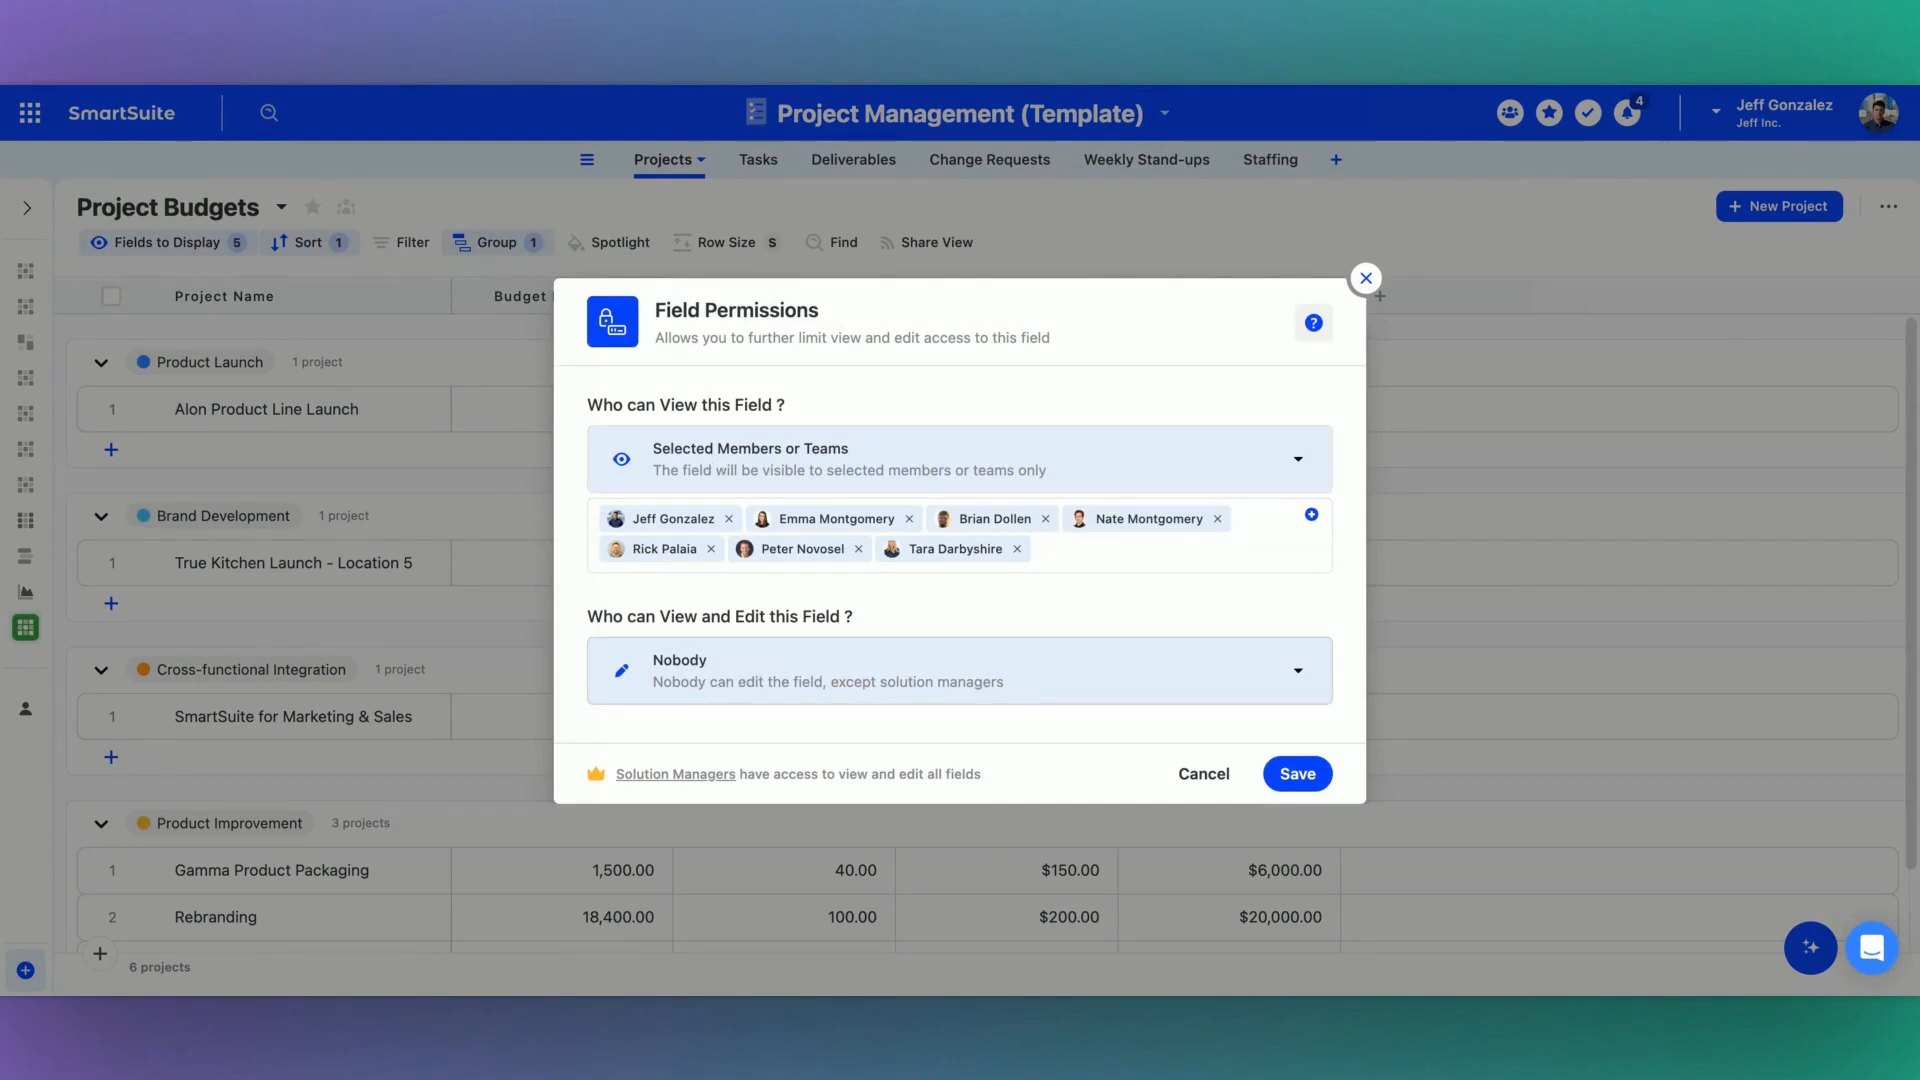
Task: Close the Field Permissions dialog
Action: pyautogui.click(x=1366, y=278)
